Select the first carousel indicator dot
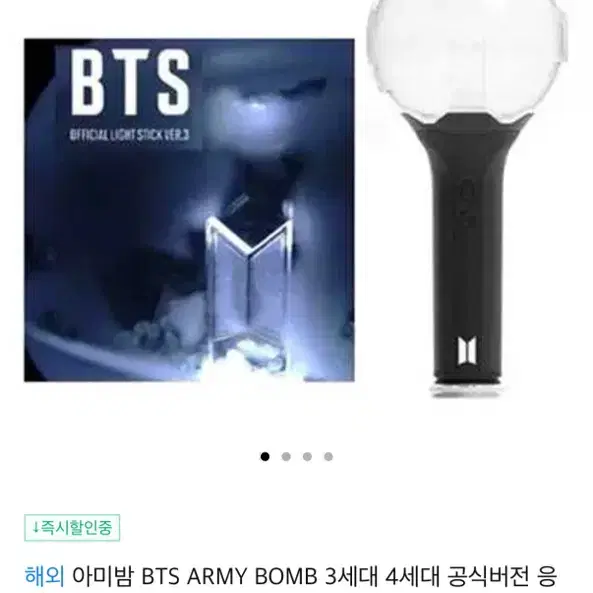Image resolution: width=593 pixels, height=593 pixels. click(x=265, y=456)
